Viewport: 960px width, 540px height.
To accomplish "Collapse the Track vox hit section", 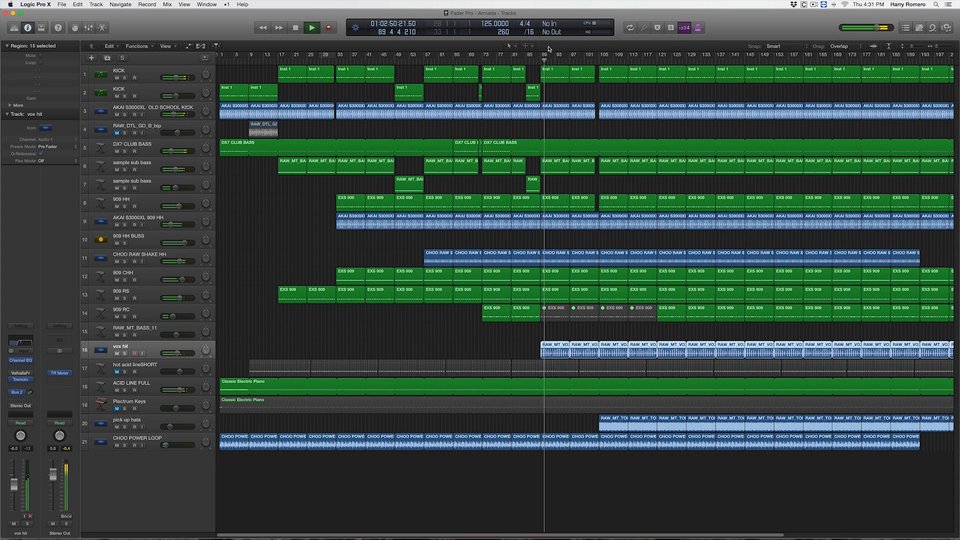I will 7,114.
